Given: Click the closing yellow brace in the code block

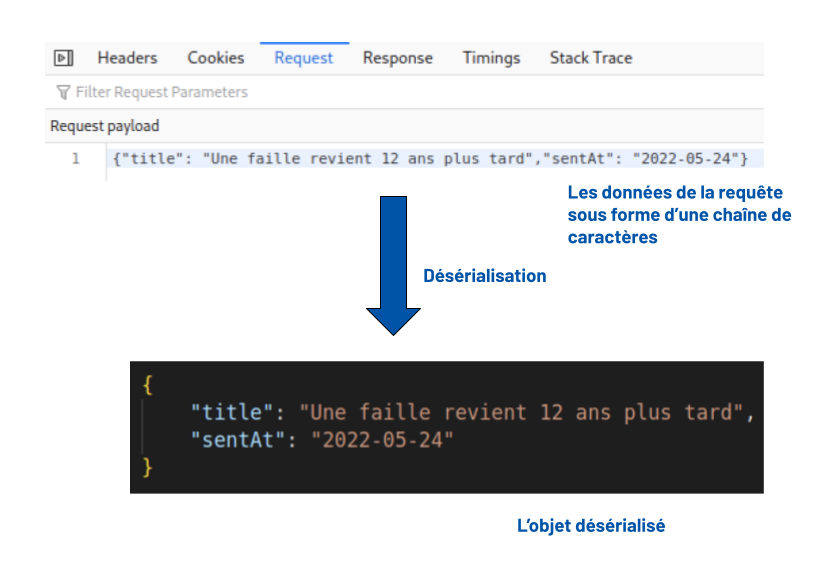Looking at the screenshot, I should click(148, 468).
